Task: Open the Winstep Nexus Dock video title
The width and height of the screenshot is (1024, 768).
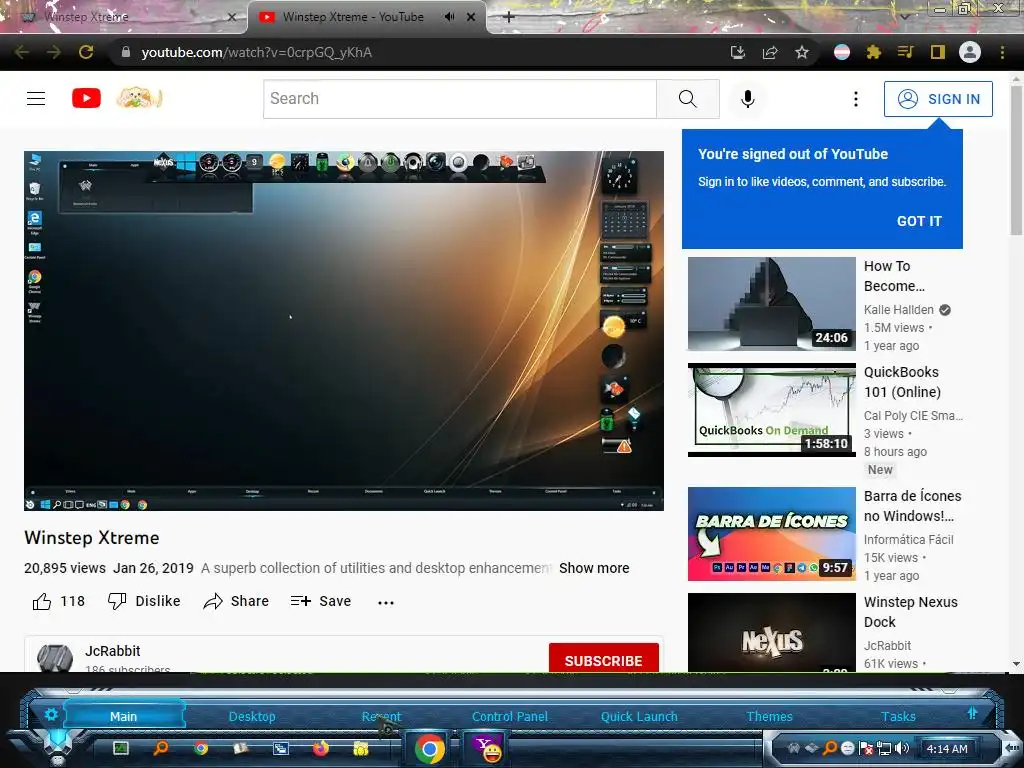Action: coord(910,612)
